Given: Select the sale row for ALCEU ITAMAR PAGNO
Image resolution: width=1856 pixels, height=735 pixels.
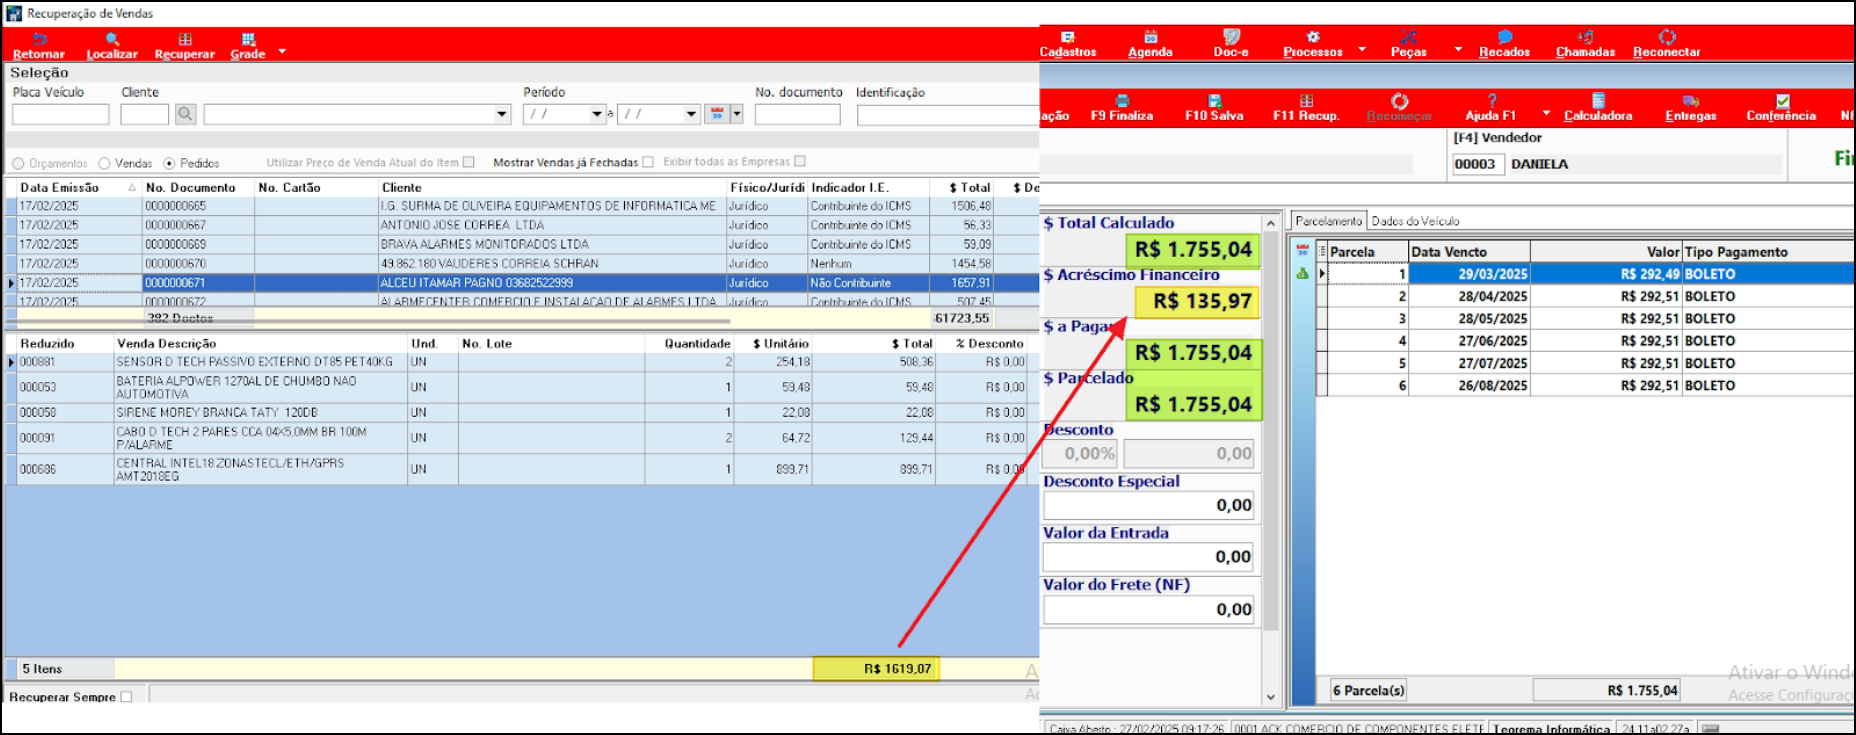Looking at the screenshot, I should (x=522, y=283).
